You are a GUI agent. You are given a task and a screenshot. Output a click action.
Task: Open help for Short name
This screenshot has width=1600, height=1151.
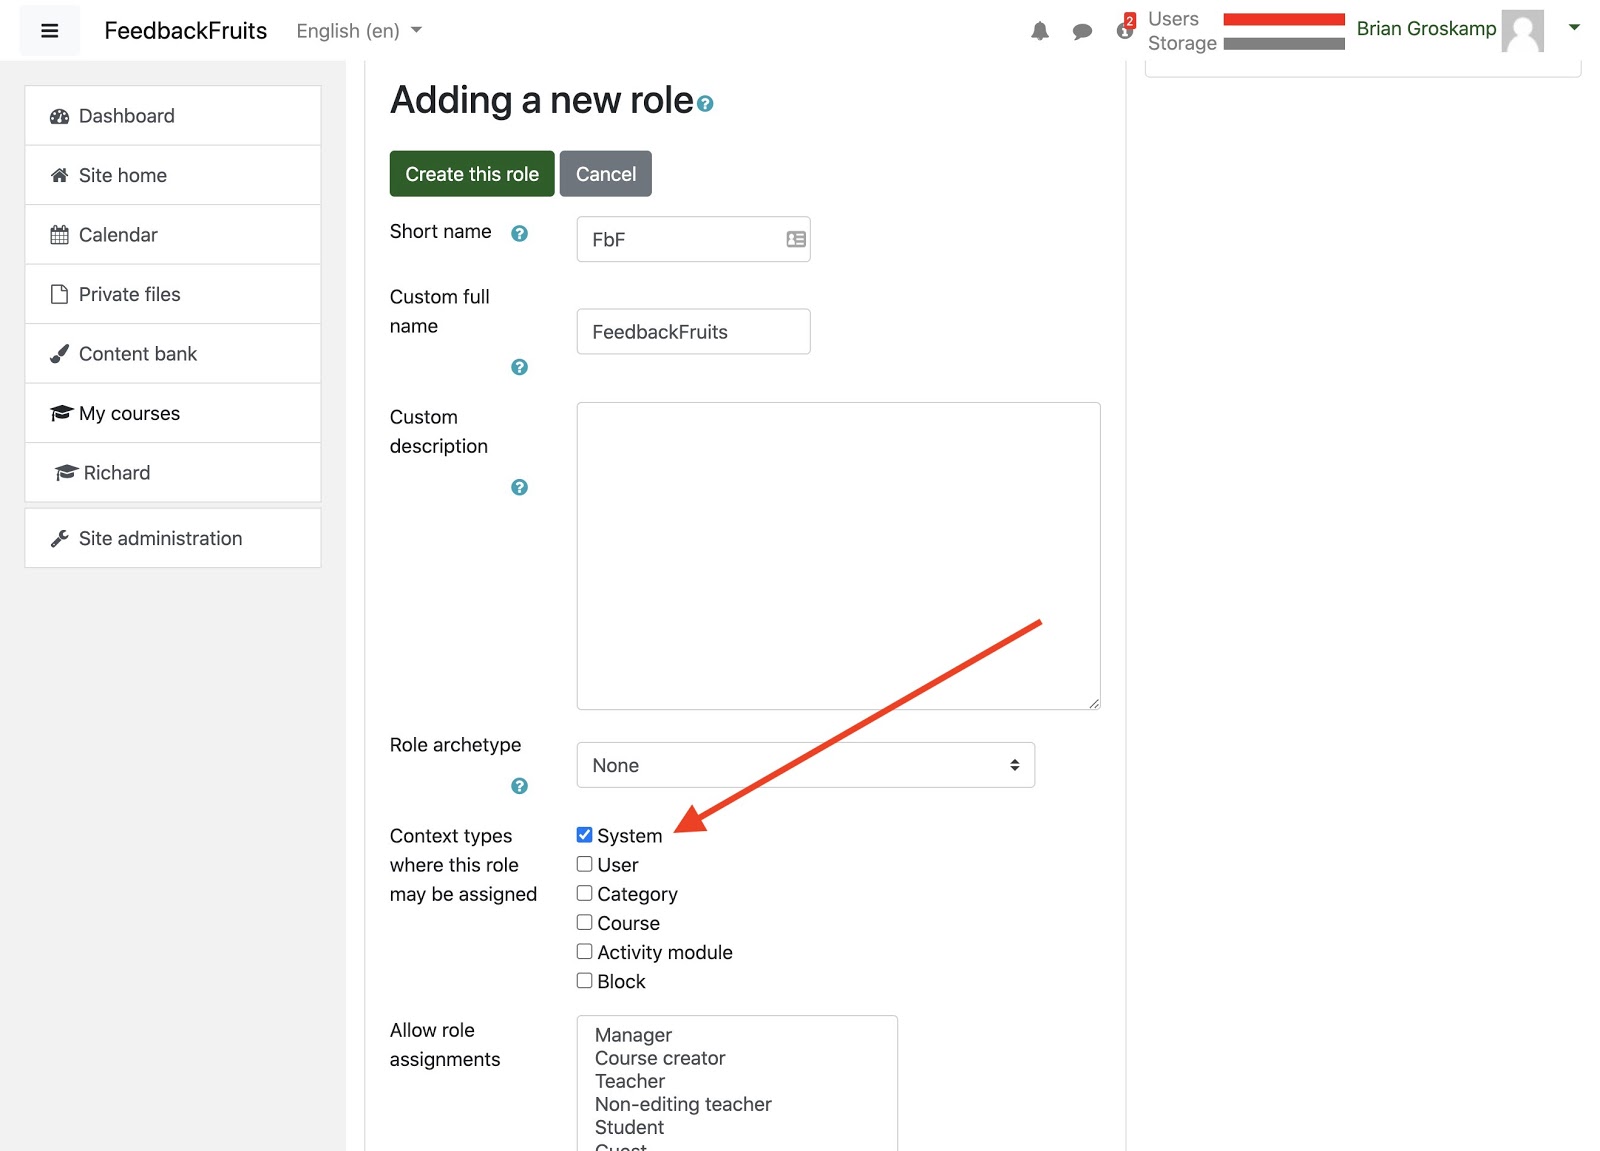519,234
